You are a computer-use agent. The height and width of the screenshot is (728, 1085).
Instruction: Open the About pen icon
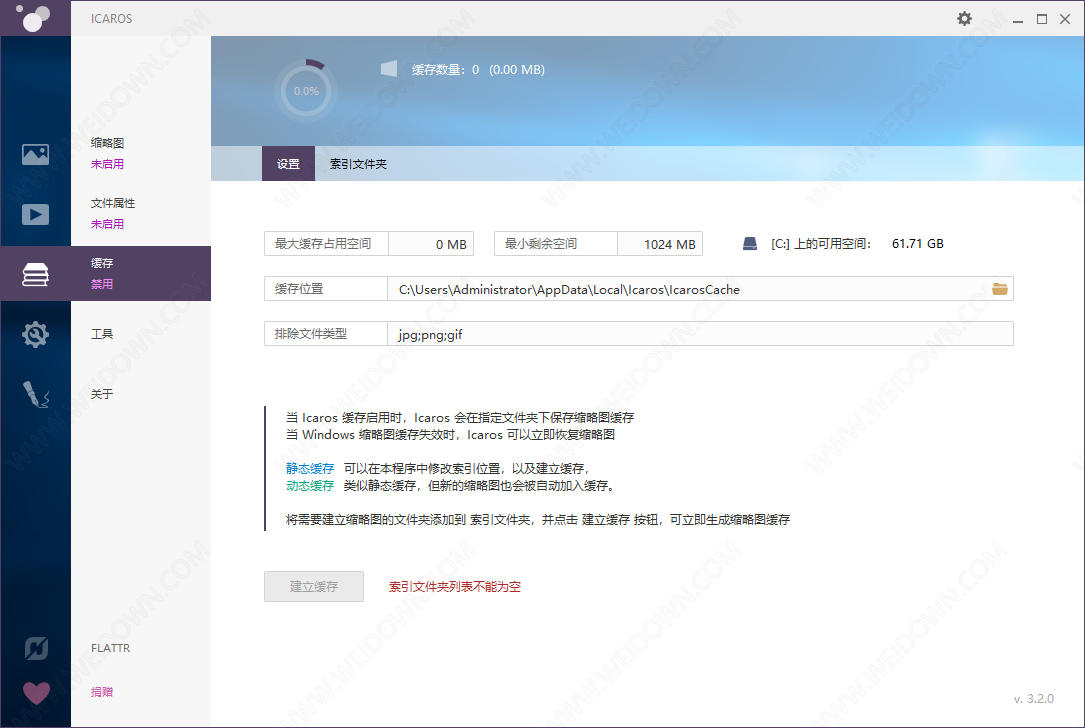(35, 394)
